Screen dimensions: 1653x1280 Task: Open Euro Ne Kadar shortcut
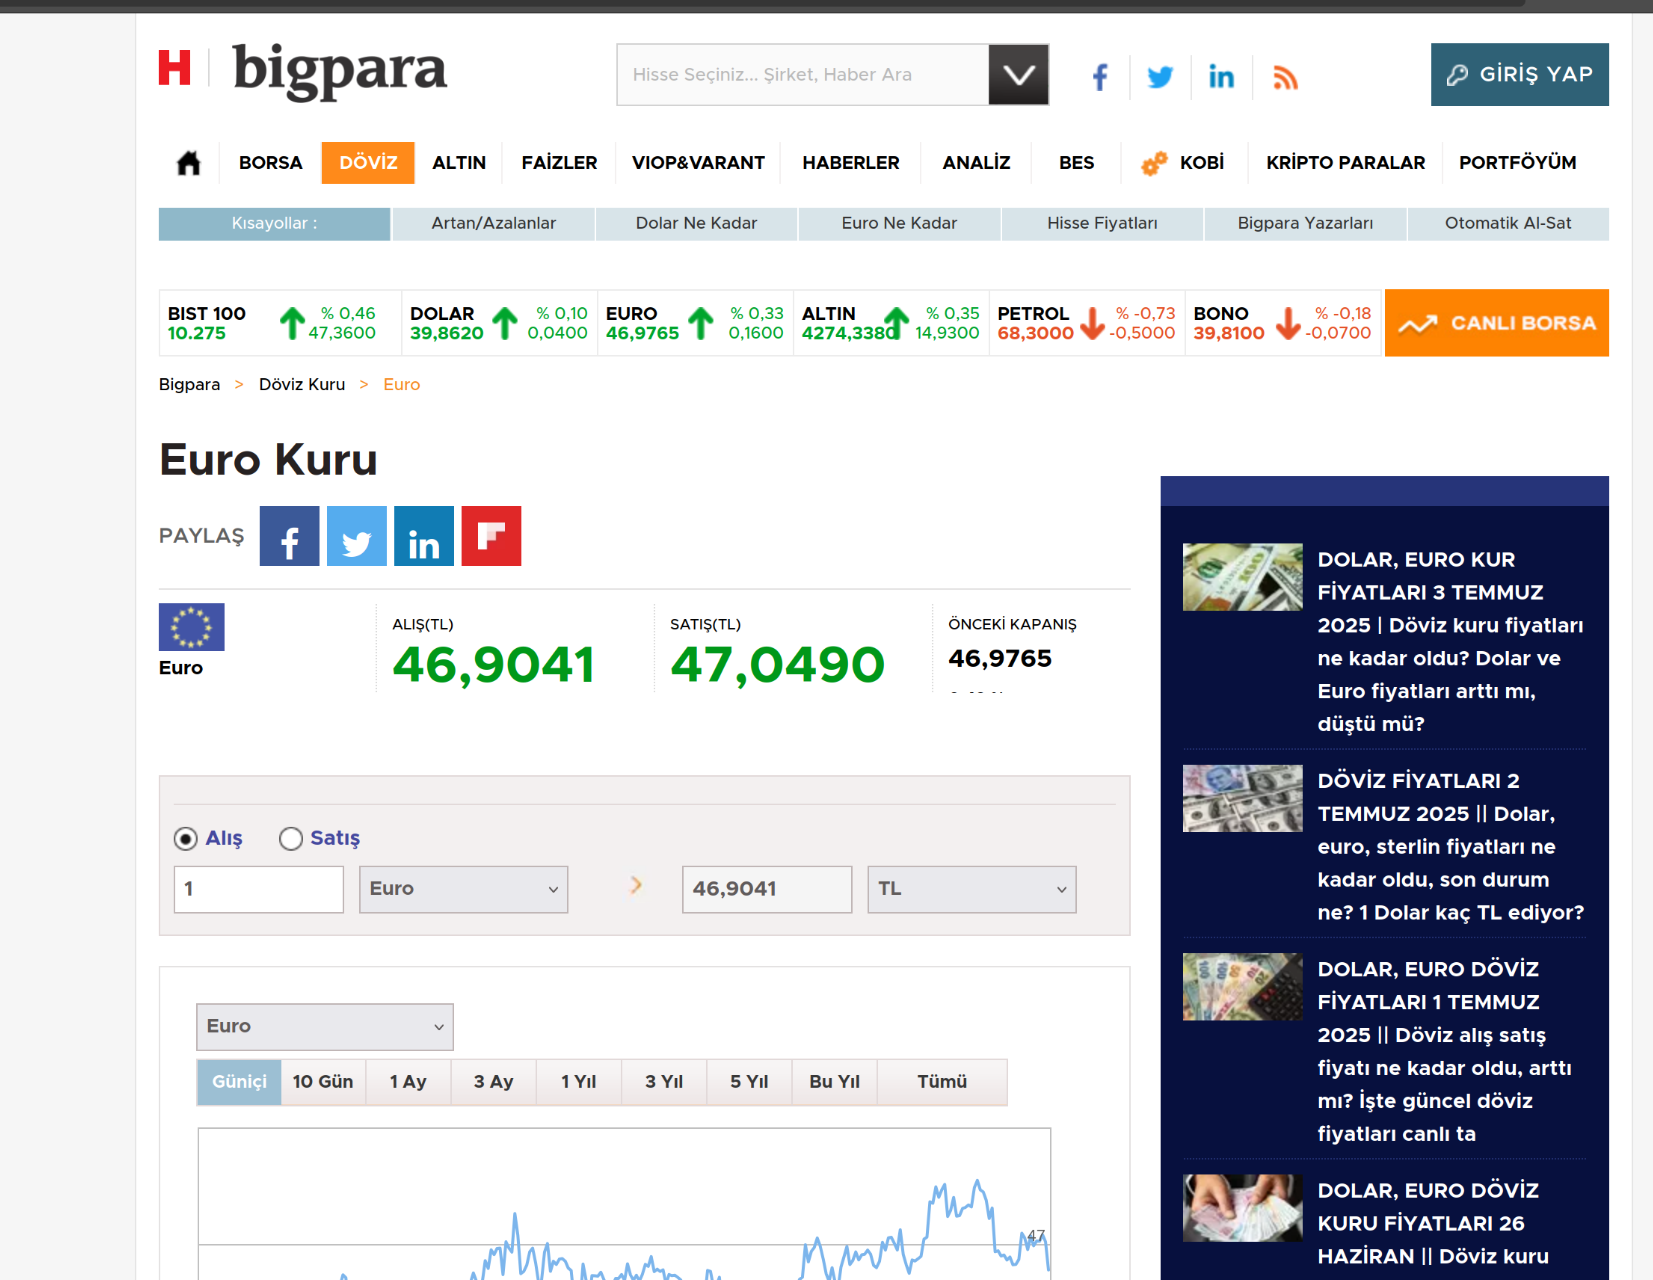(x=899, y=224)
